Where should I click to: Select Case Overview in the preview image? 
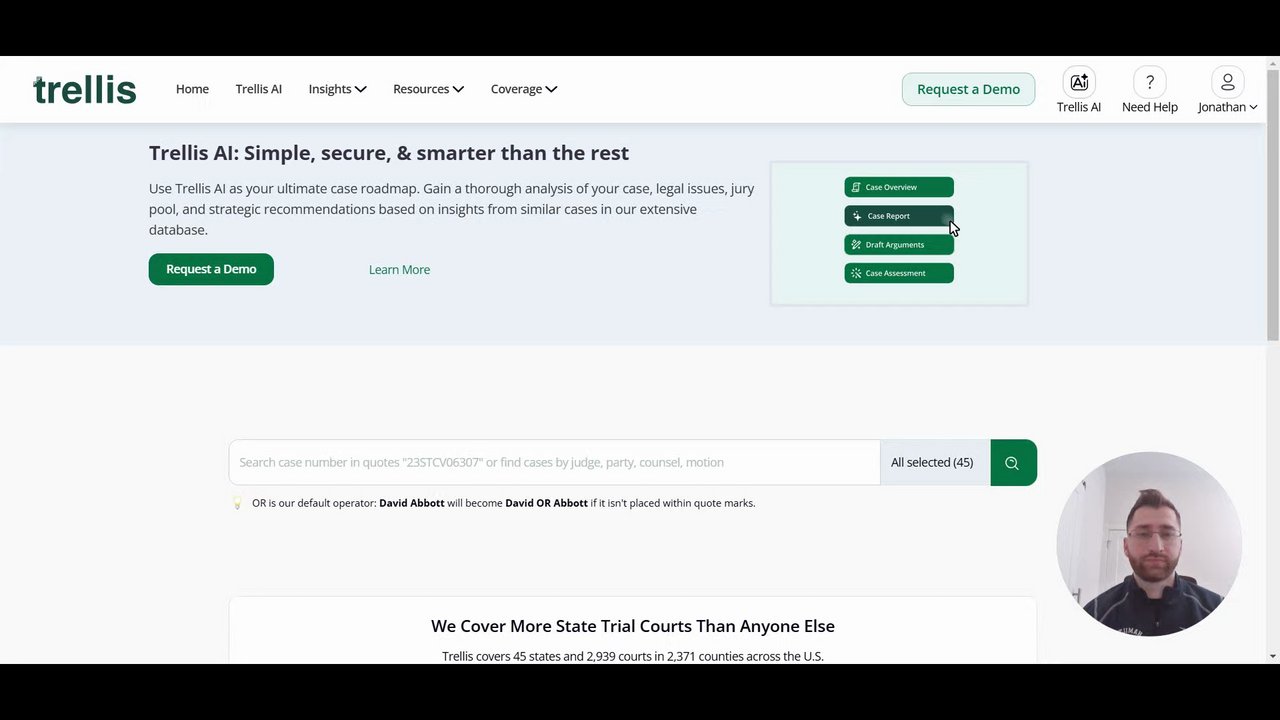pyautogui.click(x=899, y=187)
